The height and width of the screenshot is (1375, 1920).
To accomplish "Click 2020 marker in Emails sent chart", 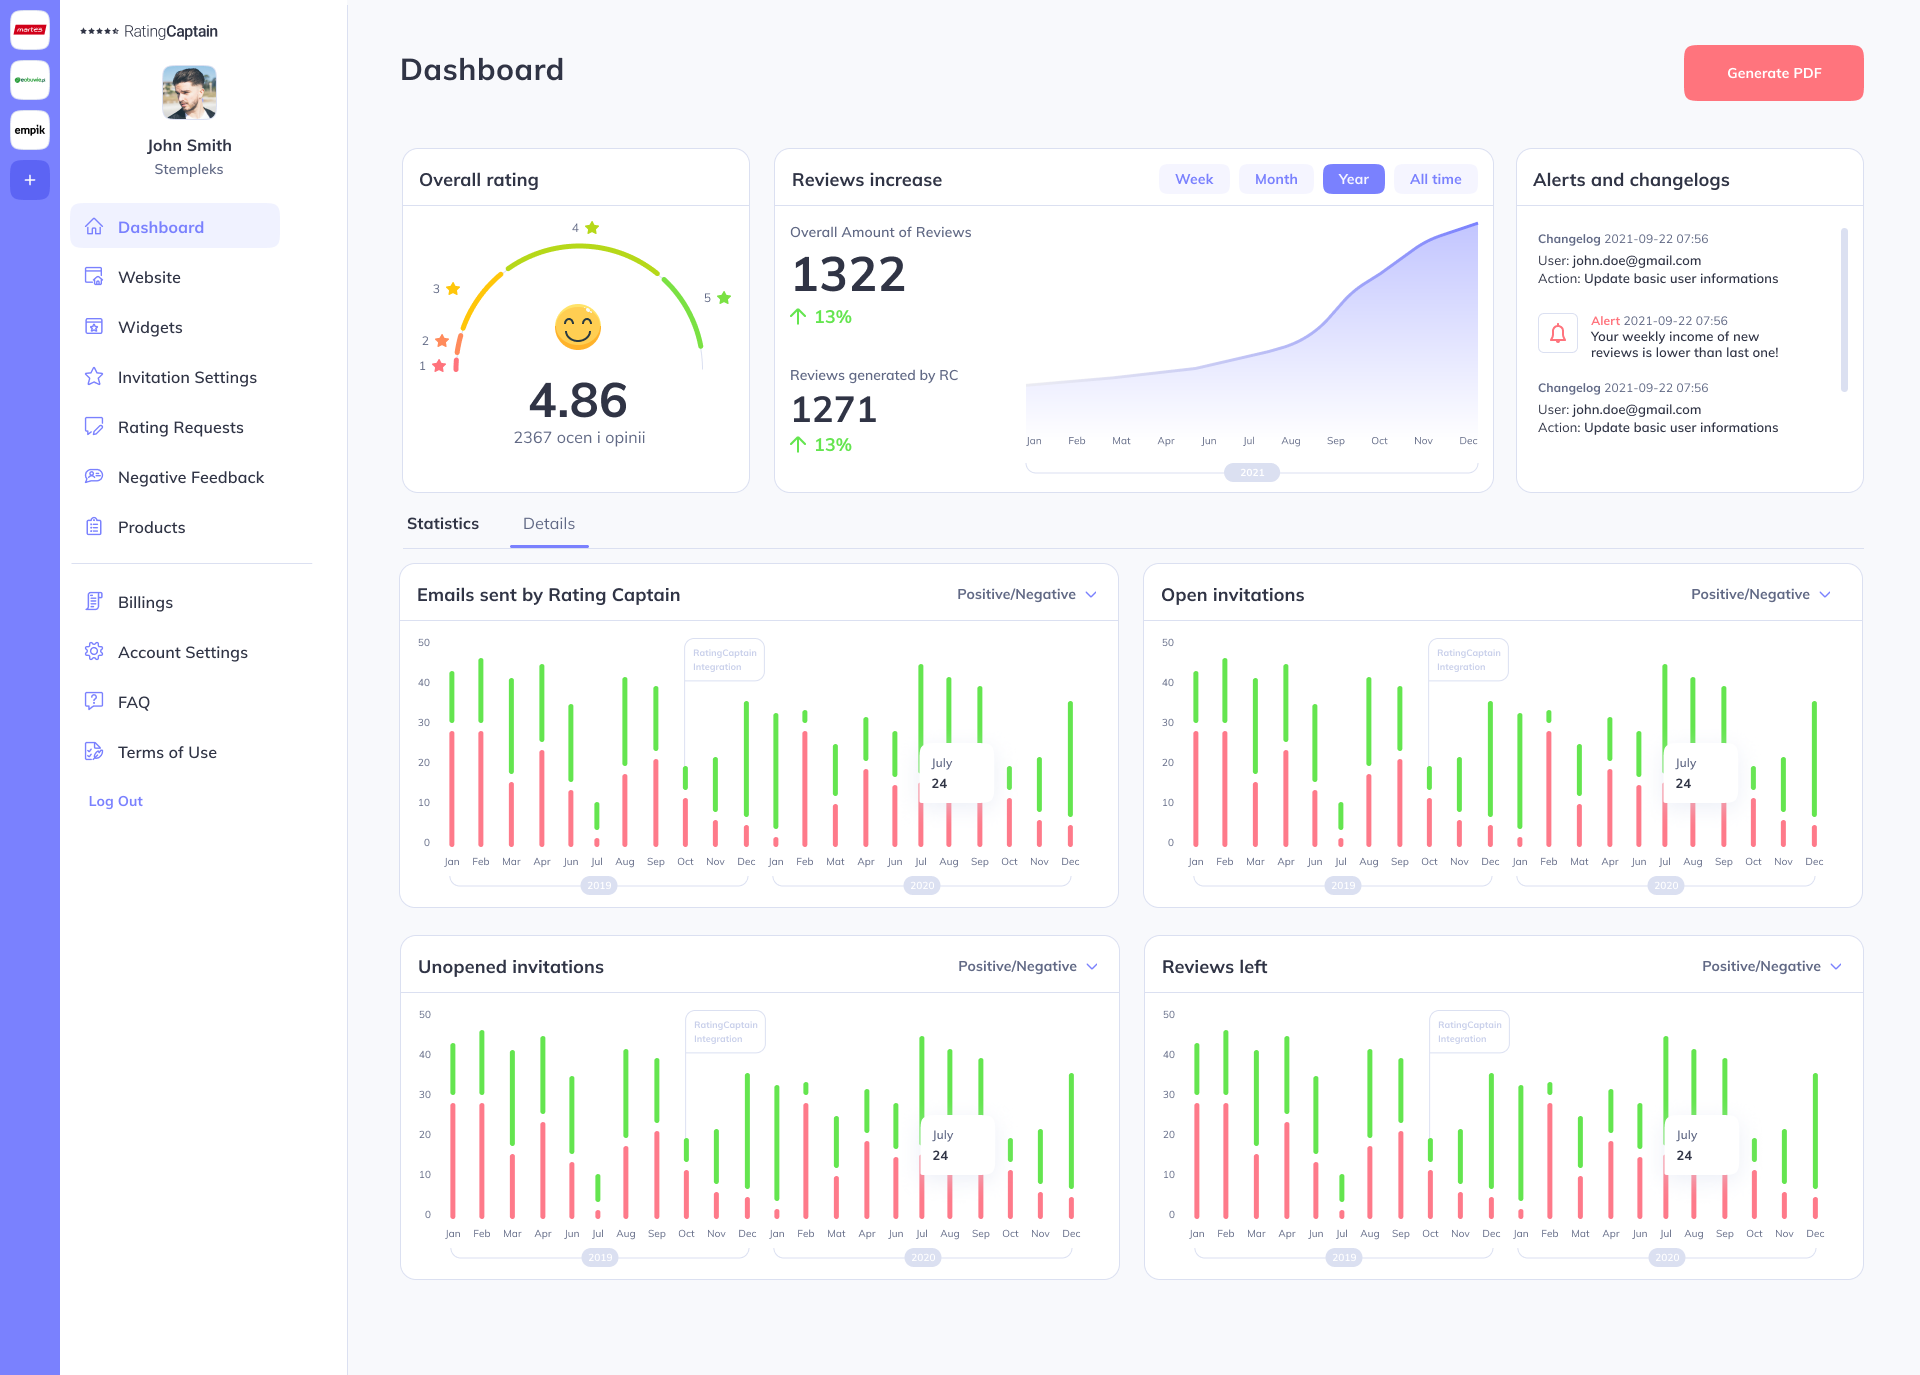I will 922,885.
